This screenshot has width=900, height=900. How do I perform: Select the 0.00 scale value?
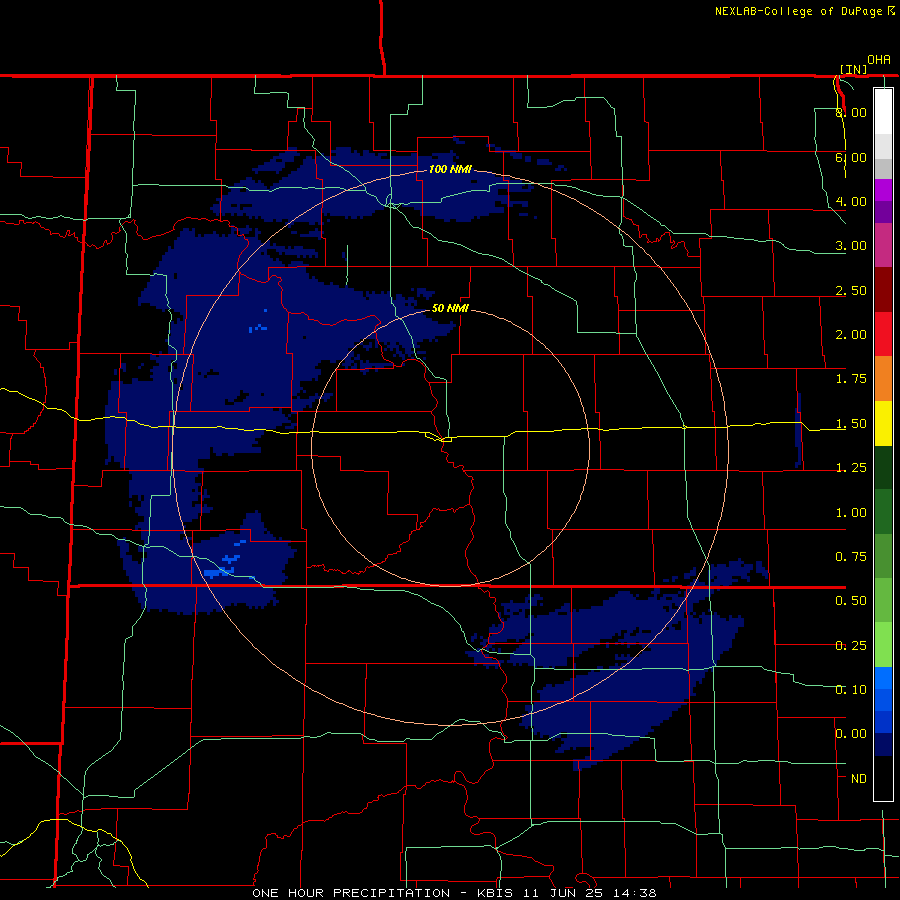(851, 734)
